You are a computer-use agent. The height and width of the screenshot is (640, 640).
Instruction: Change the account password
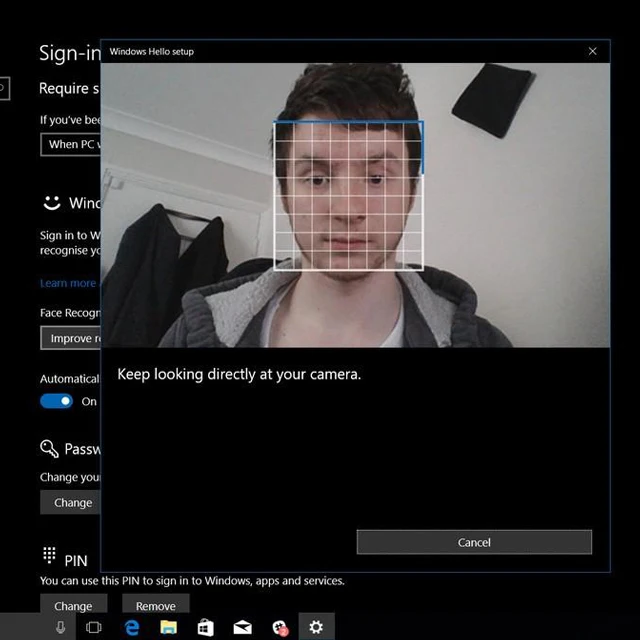click(x=70, y=502)
